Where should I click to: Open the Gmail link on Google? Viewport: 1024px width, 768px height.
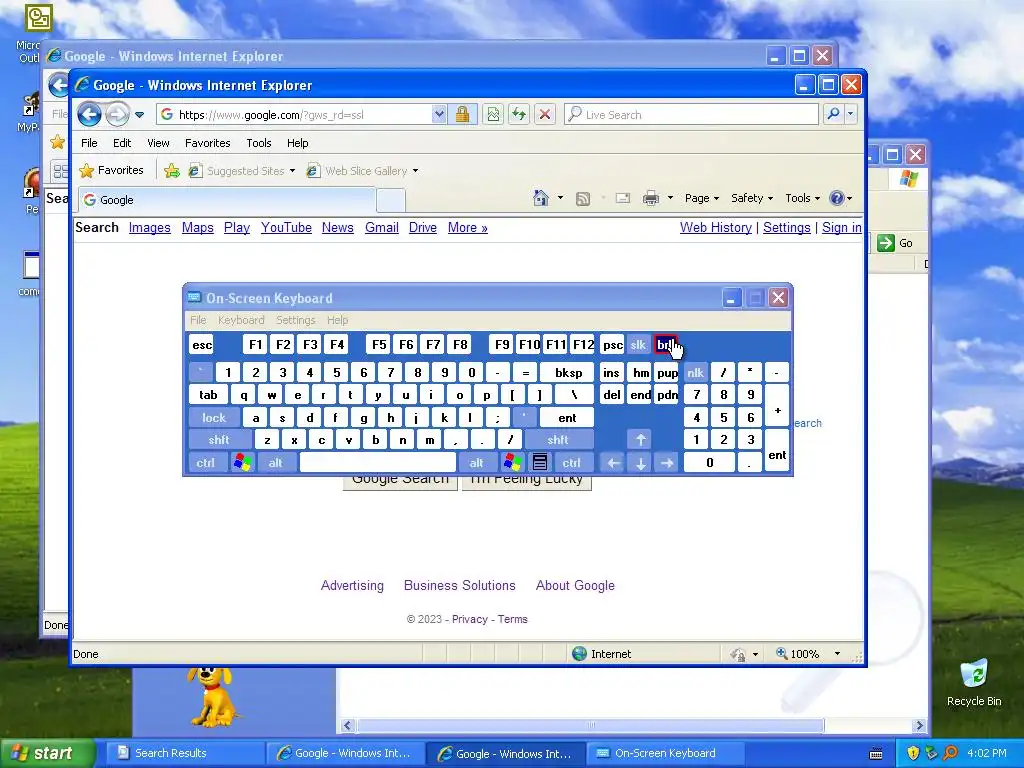381,227
